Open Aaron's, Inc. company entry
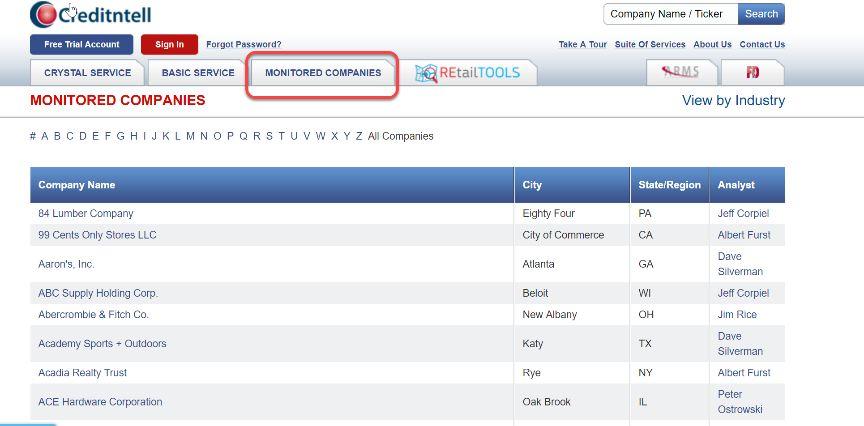This screenshot has height=426, width=864. pyautogui.click(x=66, y=265)
